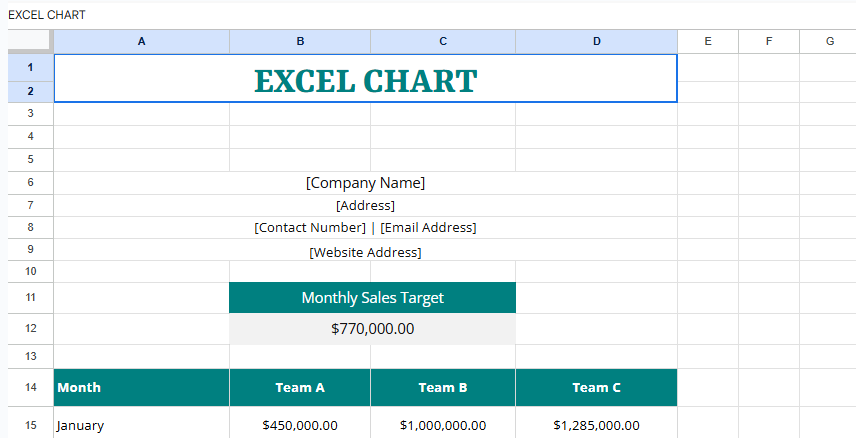Click the select-all corner box of the grid
856x438 pixels.
click(x=30, y=41)
